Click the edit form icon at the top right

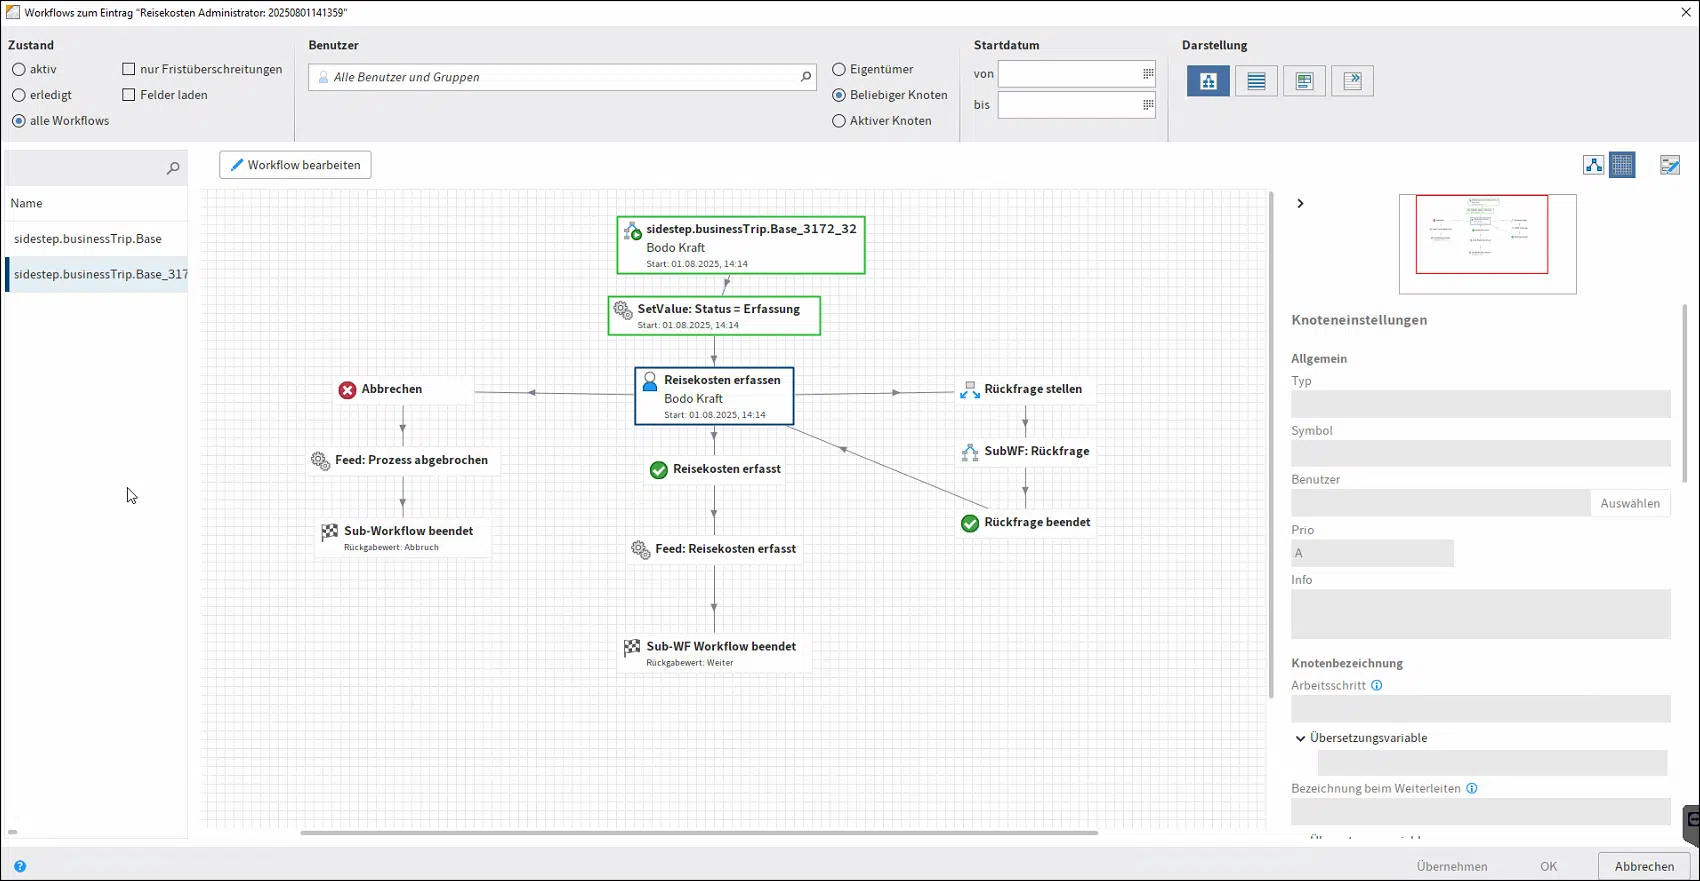(x=1670, y=165)
